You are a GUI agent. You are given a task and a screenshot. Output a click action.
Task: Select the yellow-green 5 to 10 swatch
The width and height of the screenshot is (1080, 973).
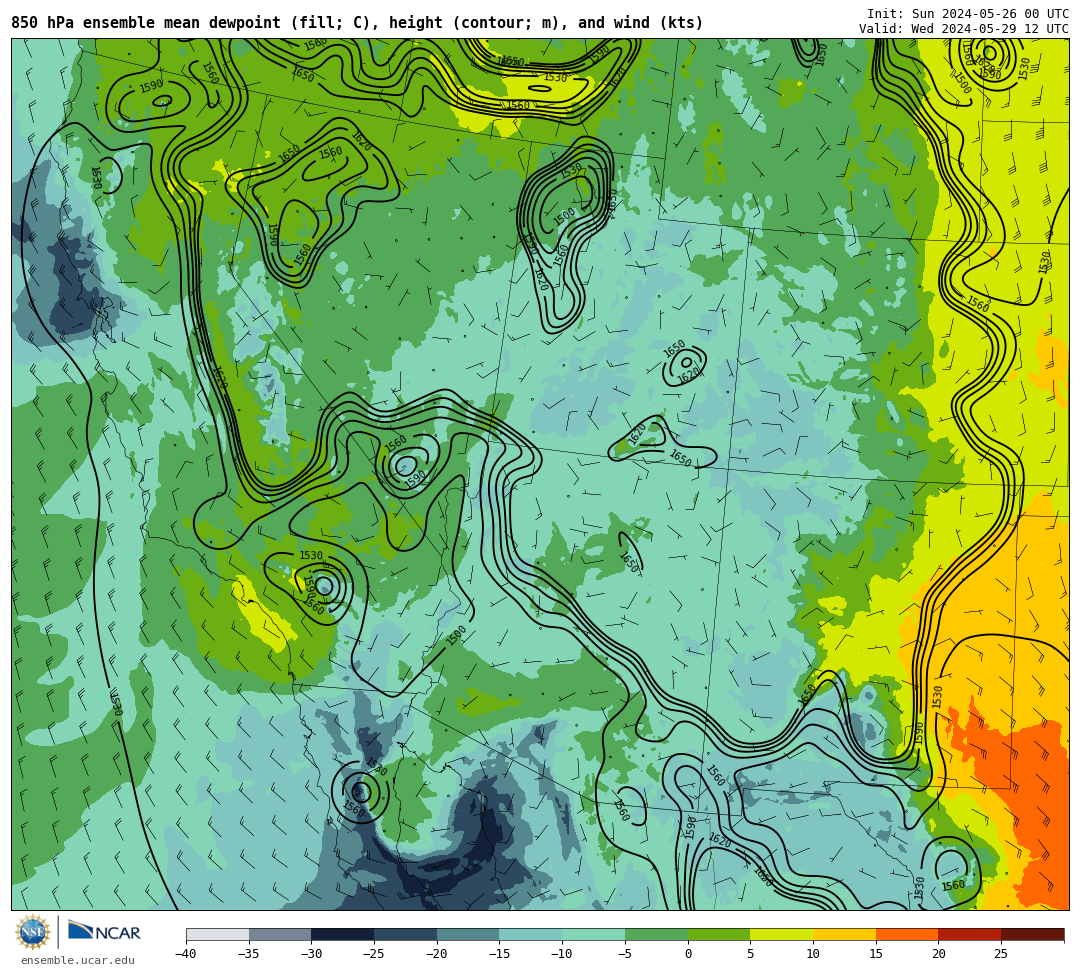pos(782,934)
